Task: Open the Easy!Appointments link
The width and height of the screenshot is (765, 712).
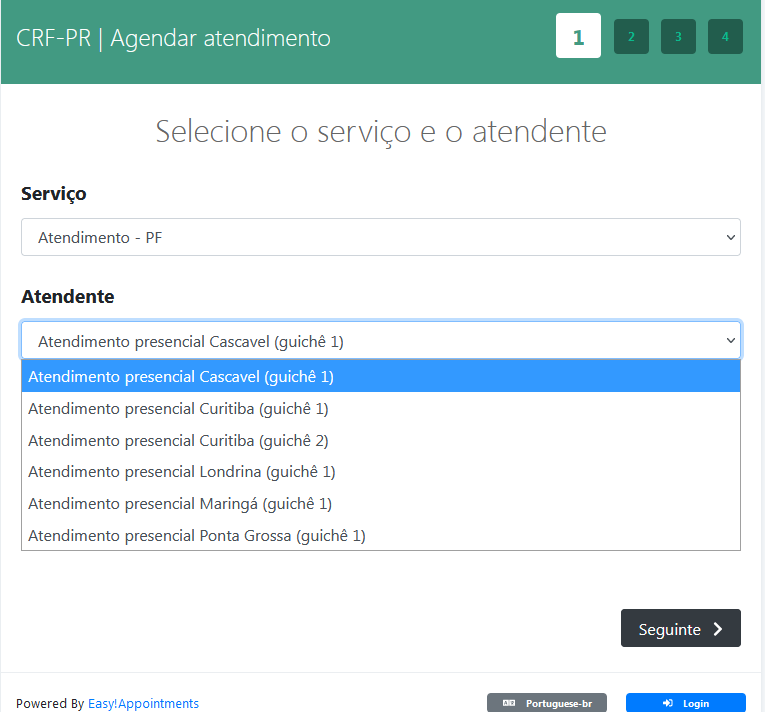Action: [x=143, y=703]
